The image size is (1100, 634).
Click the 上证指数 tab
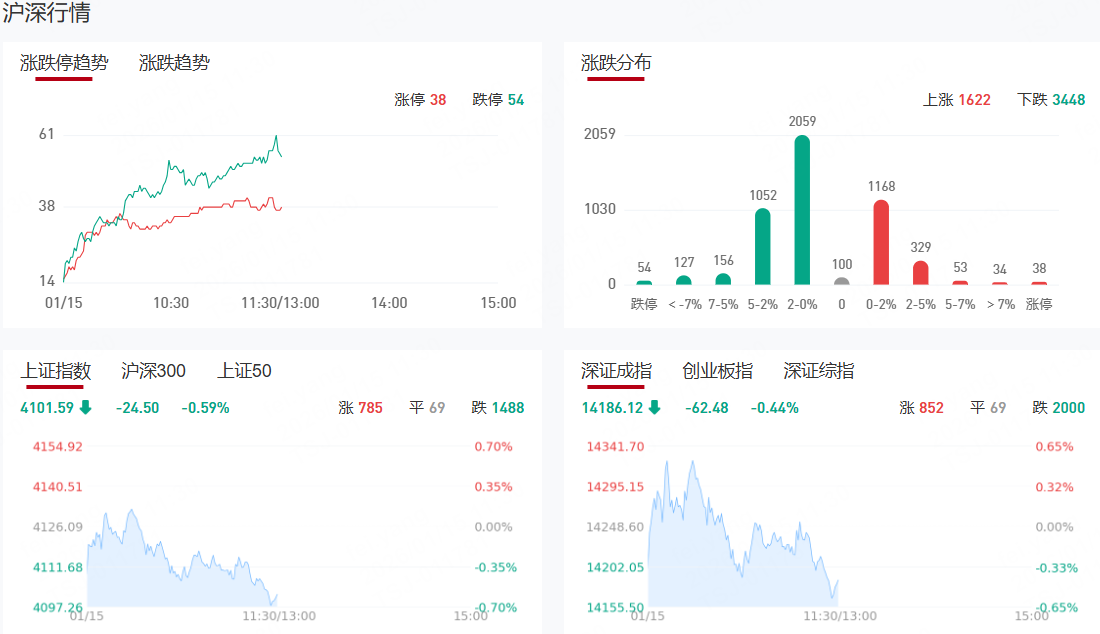click(x=56, y=371)
